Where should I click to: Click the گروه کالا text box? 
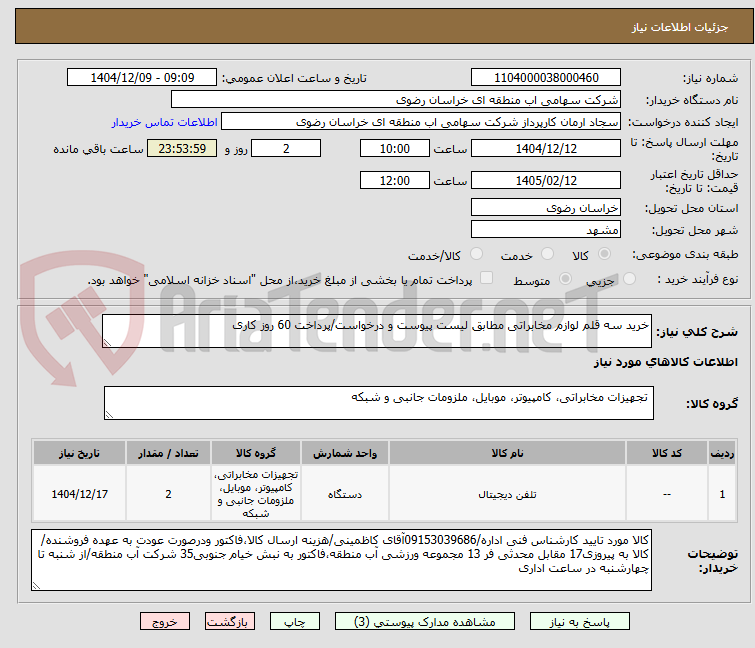(378, 403)
